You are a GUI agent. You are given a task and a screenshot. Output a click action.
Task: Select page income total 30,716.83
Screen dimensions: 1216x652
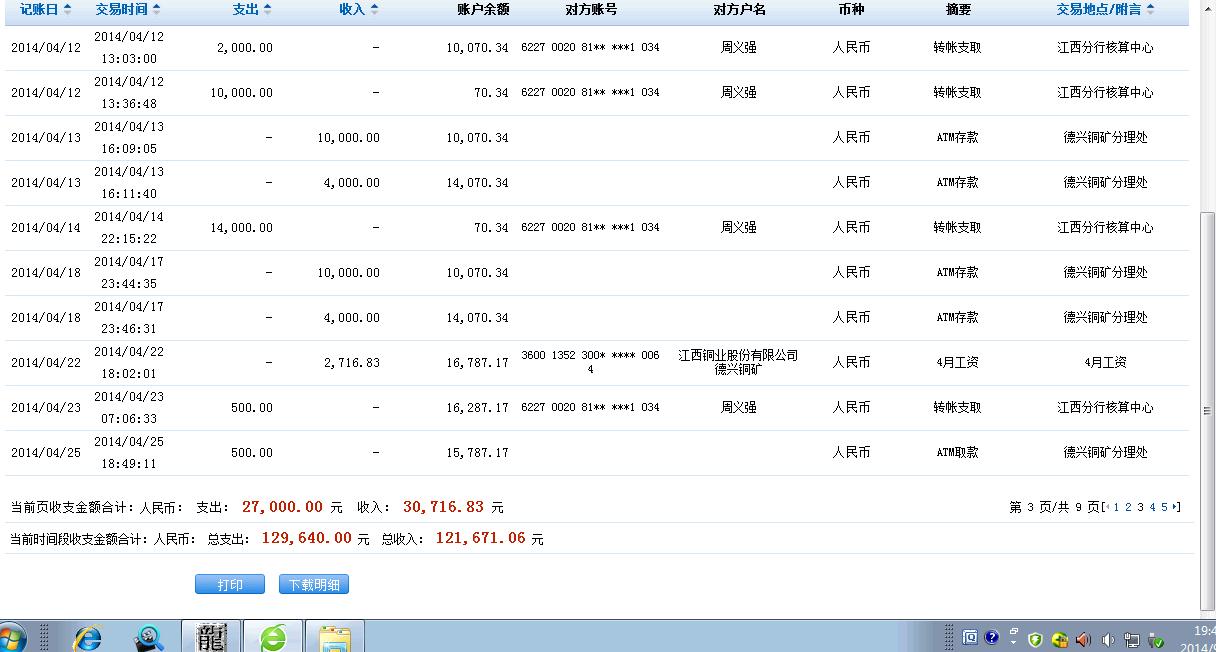[443, 507]
